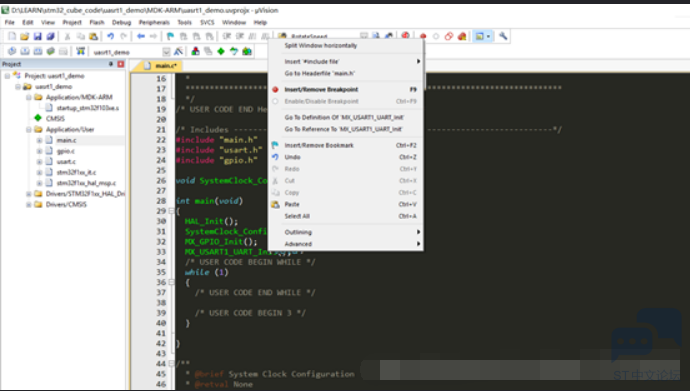
Task: Open the Advanced submenu
Action: [345, 244]
